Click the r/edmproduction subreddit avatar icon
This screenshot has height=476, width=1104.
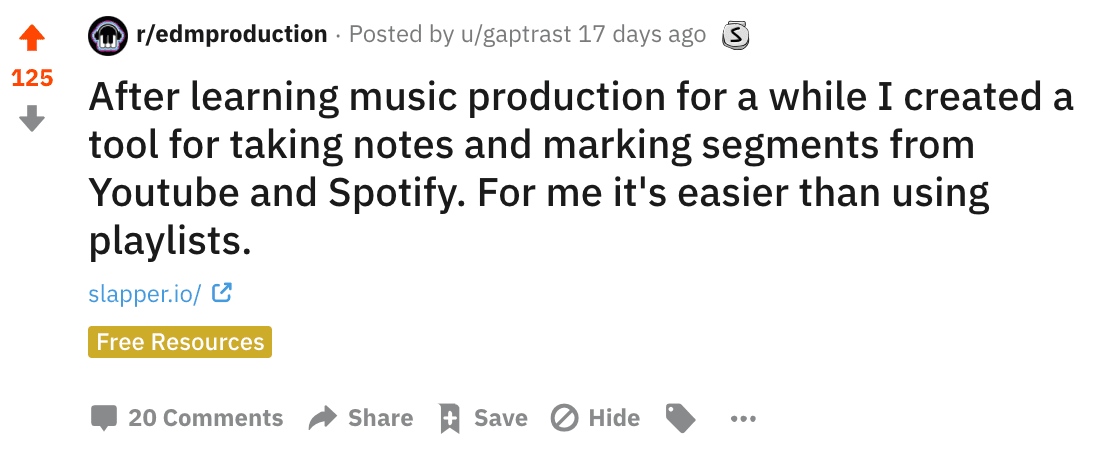(108, 35)
